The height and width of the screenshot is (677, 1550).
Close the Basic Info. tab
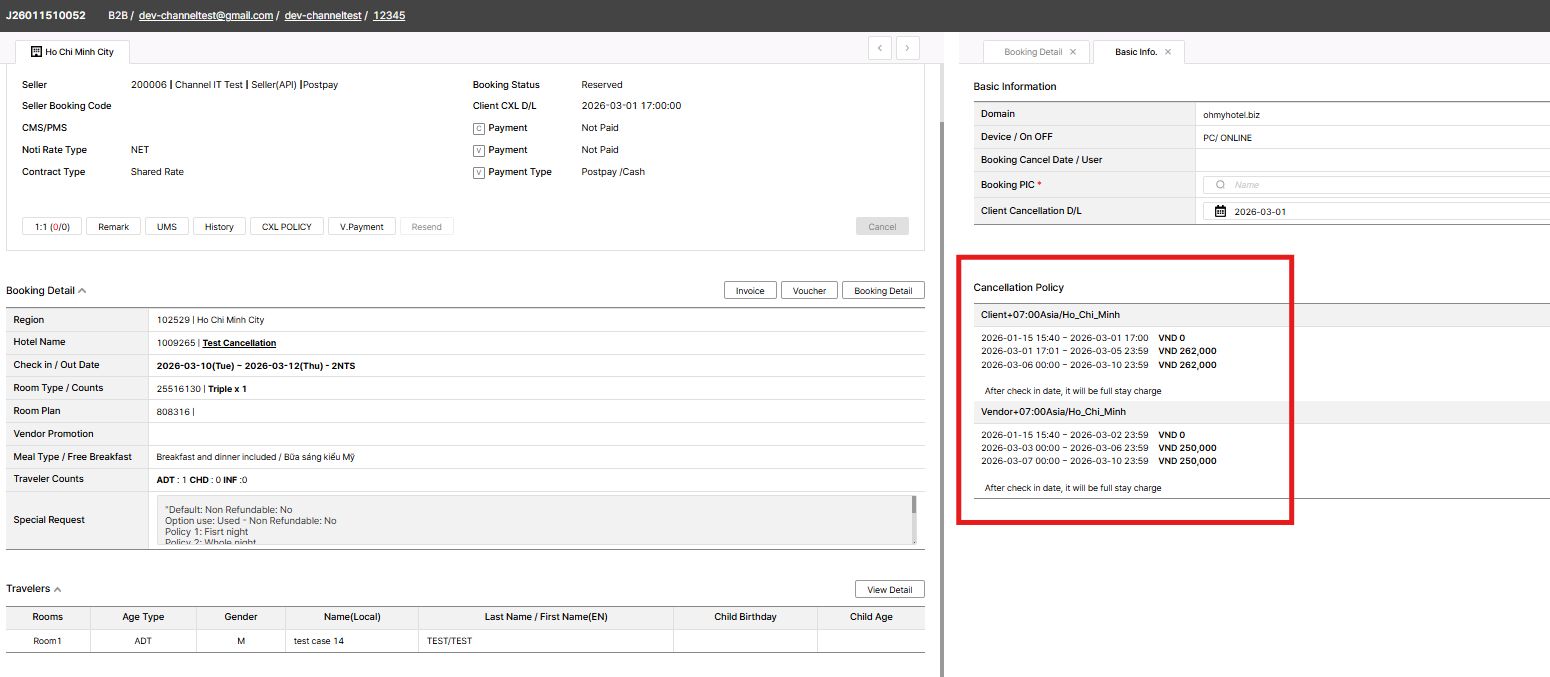pos(1168,52)
